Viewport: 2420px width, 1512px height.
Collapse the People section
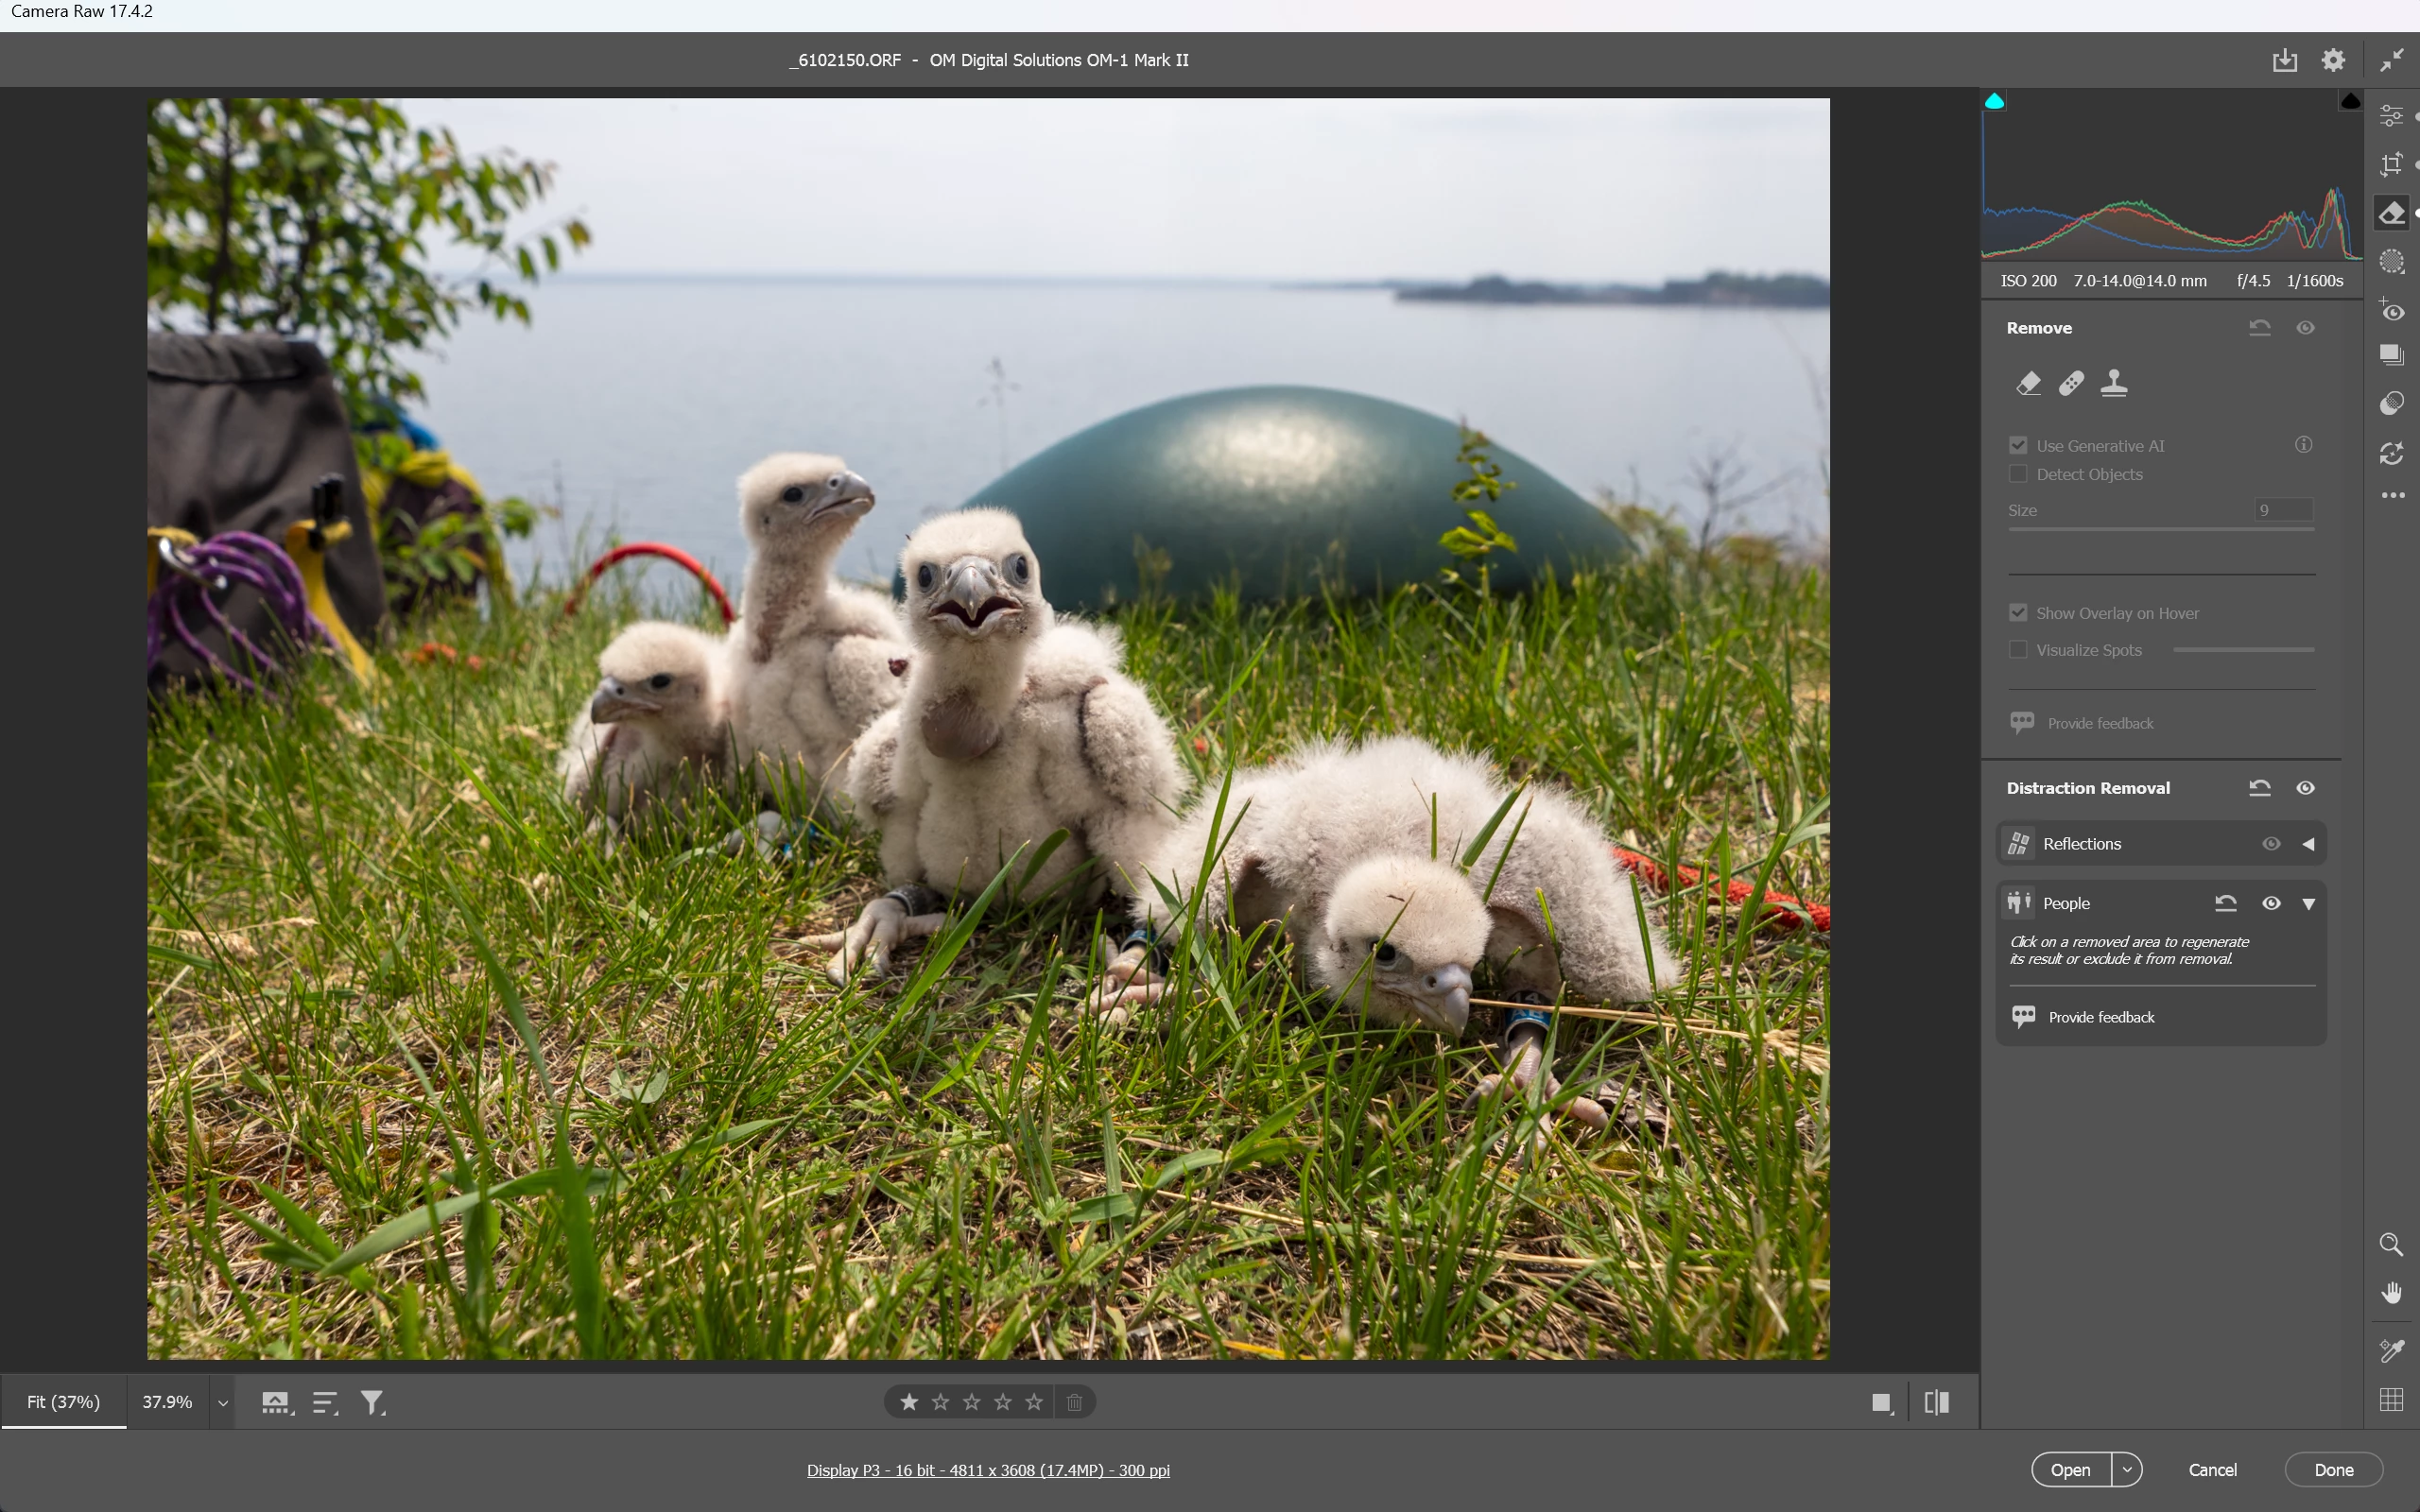tap(2308, 904)
